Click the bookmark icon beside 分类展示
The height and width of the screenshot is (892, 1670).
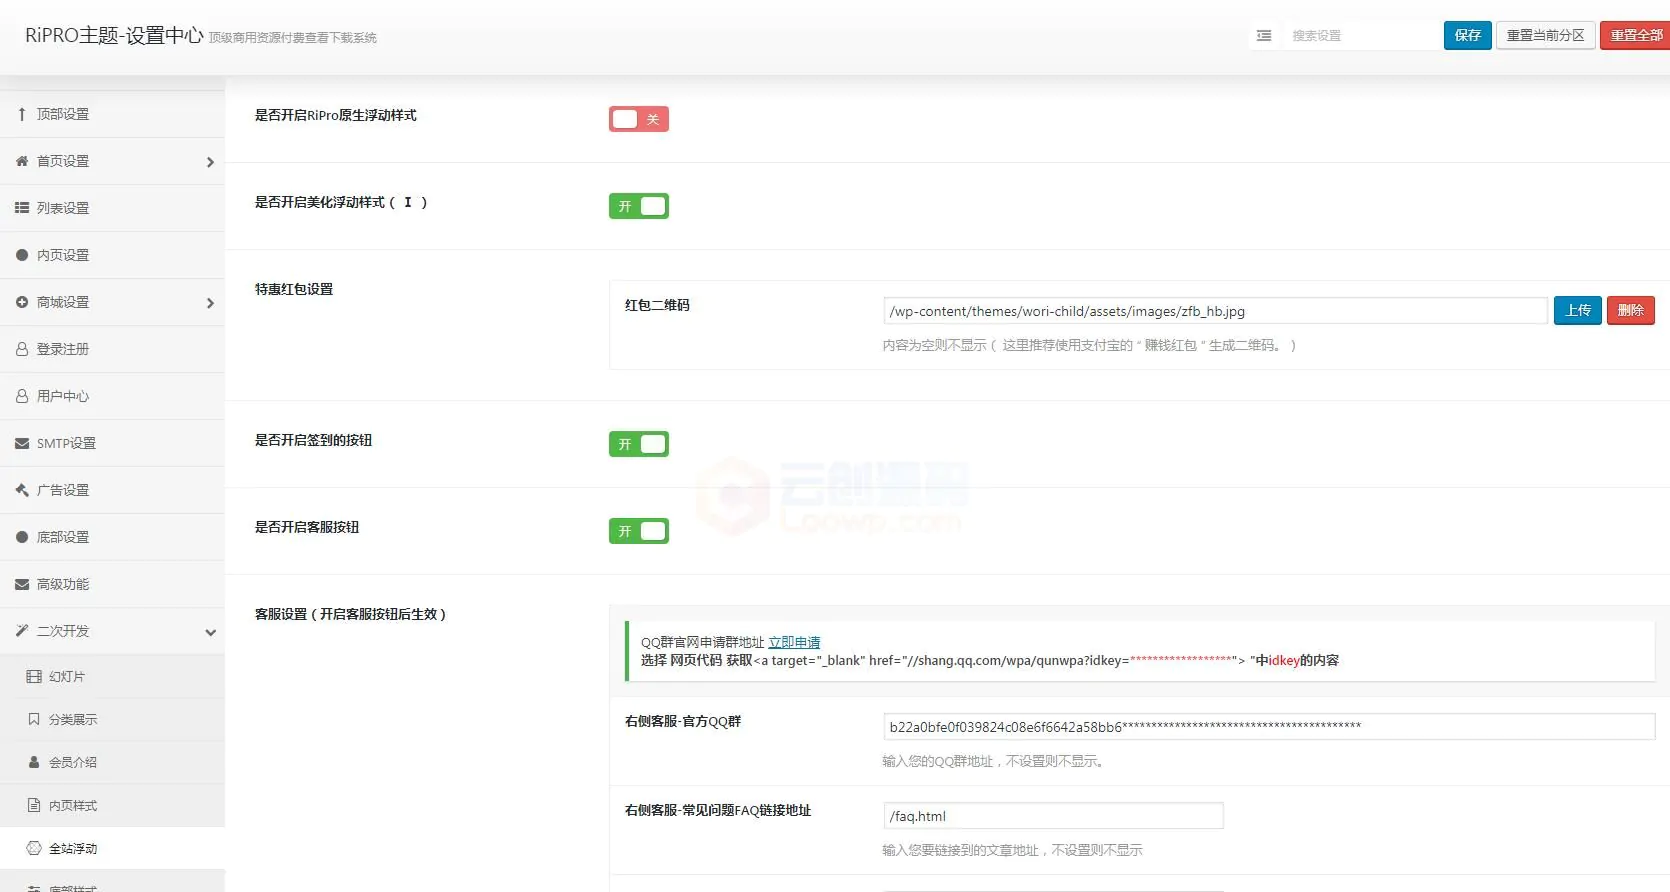point(34,719)
